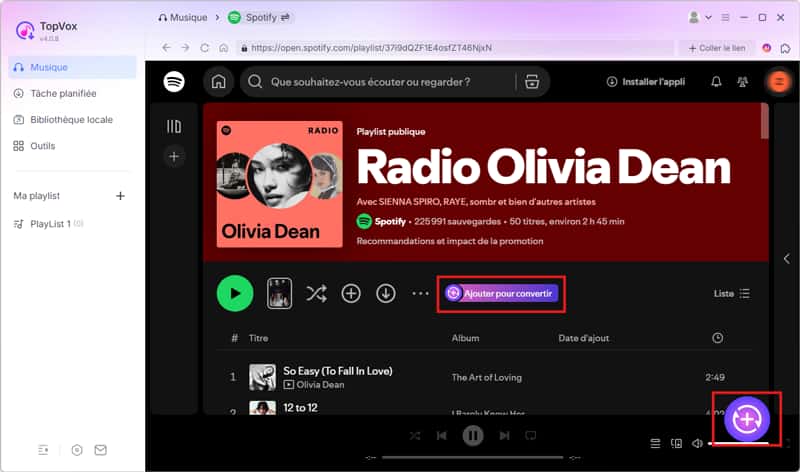The image size is (800, 472).
Task: Select the 12 to 12 track
Action: tap(301, 408)
